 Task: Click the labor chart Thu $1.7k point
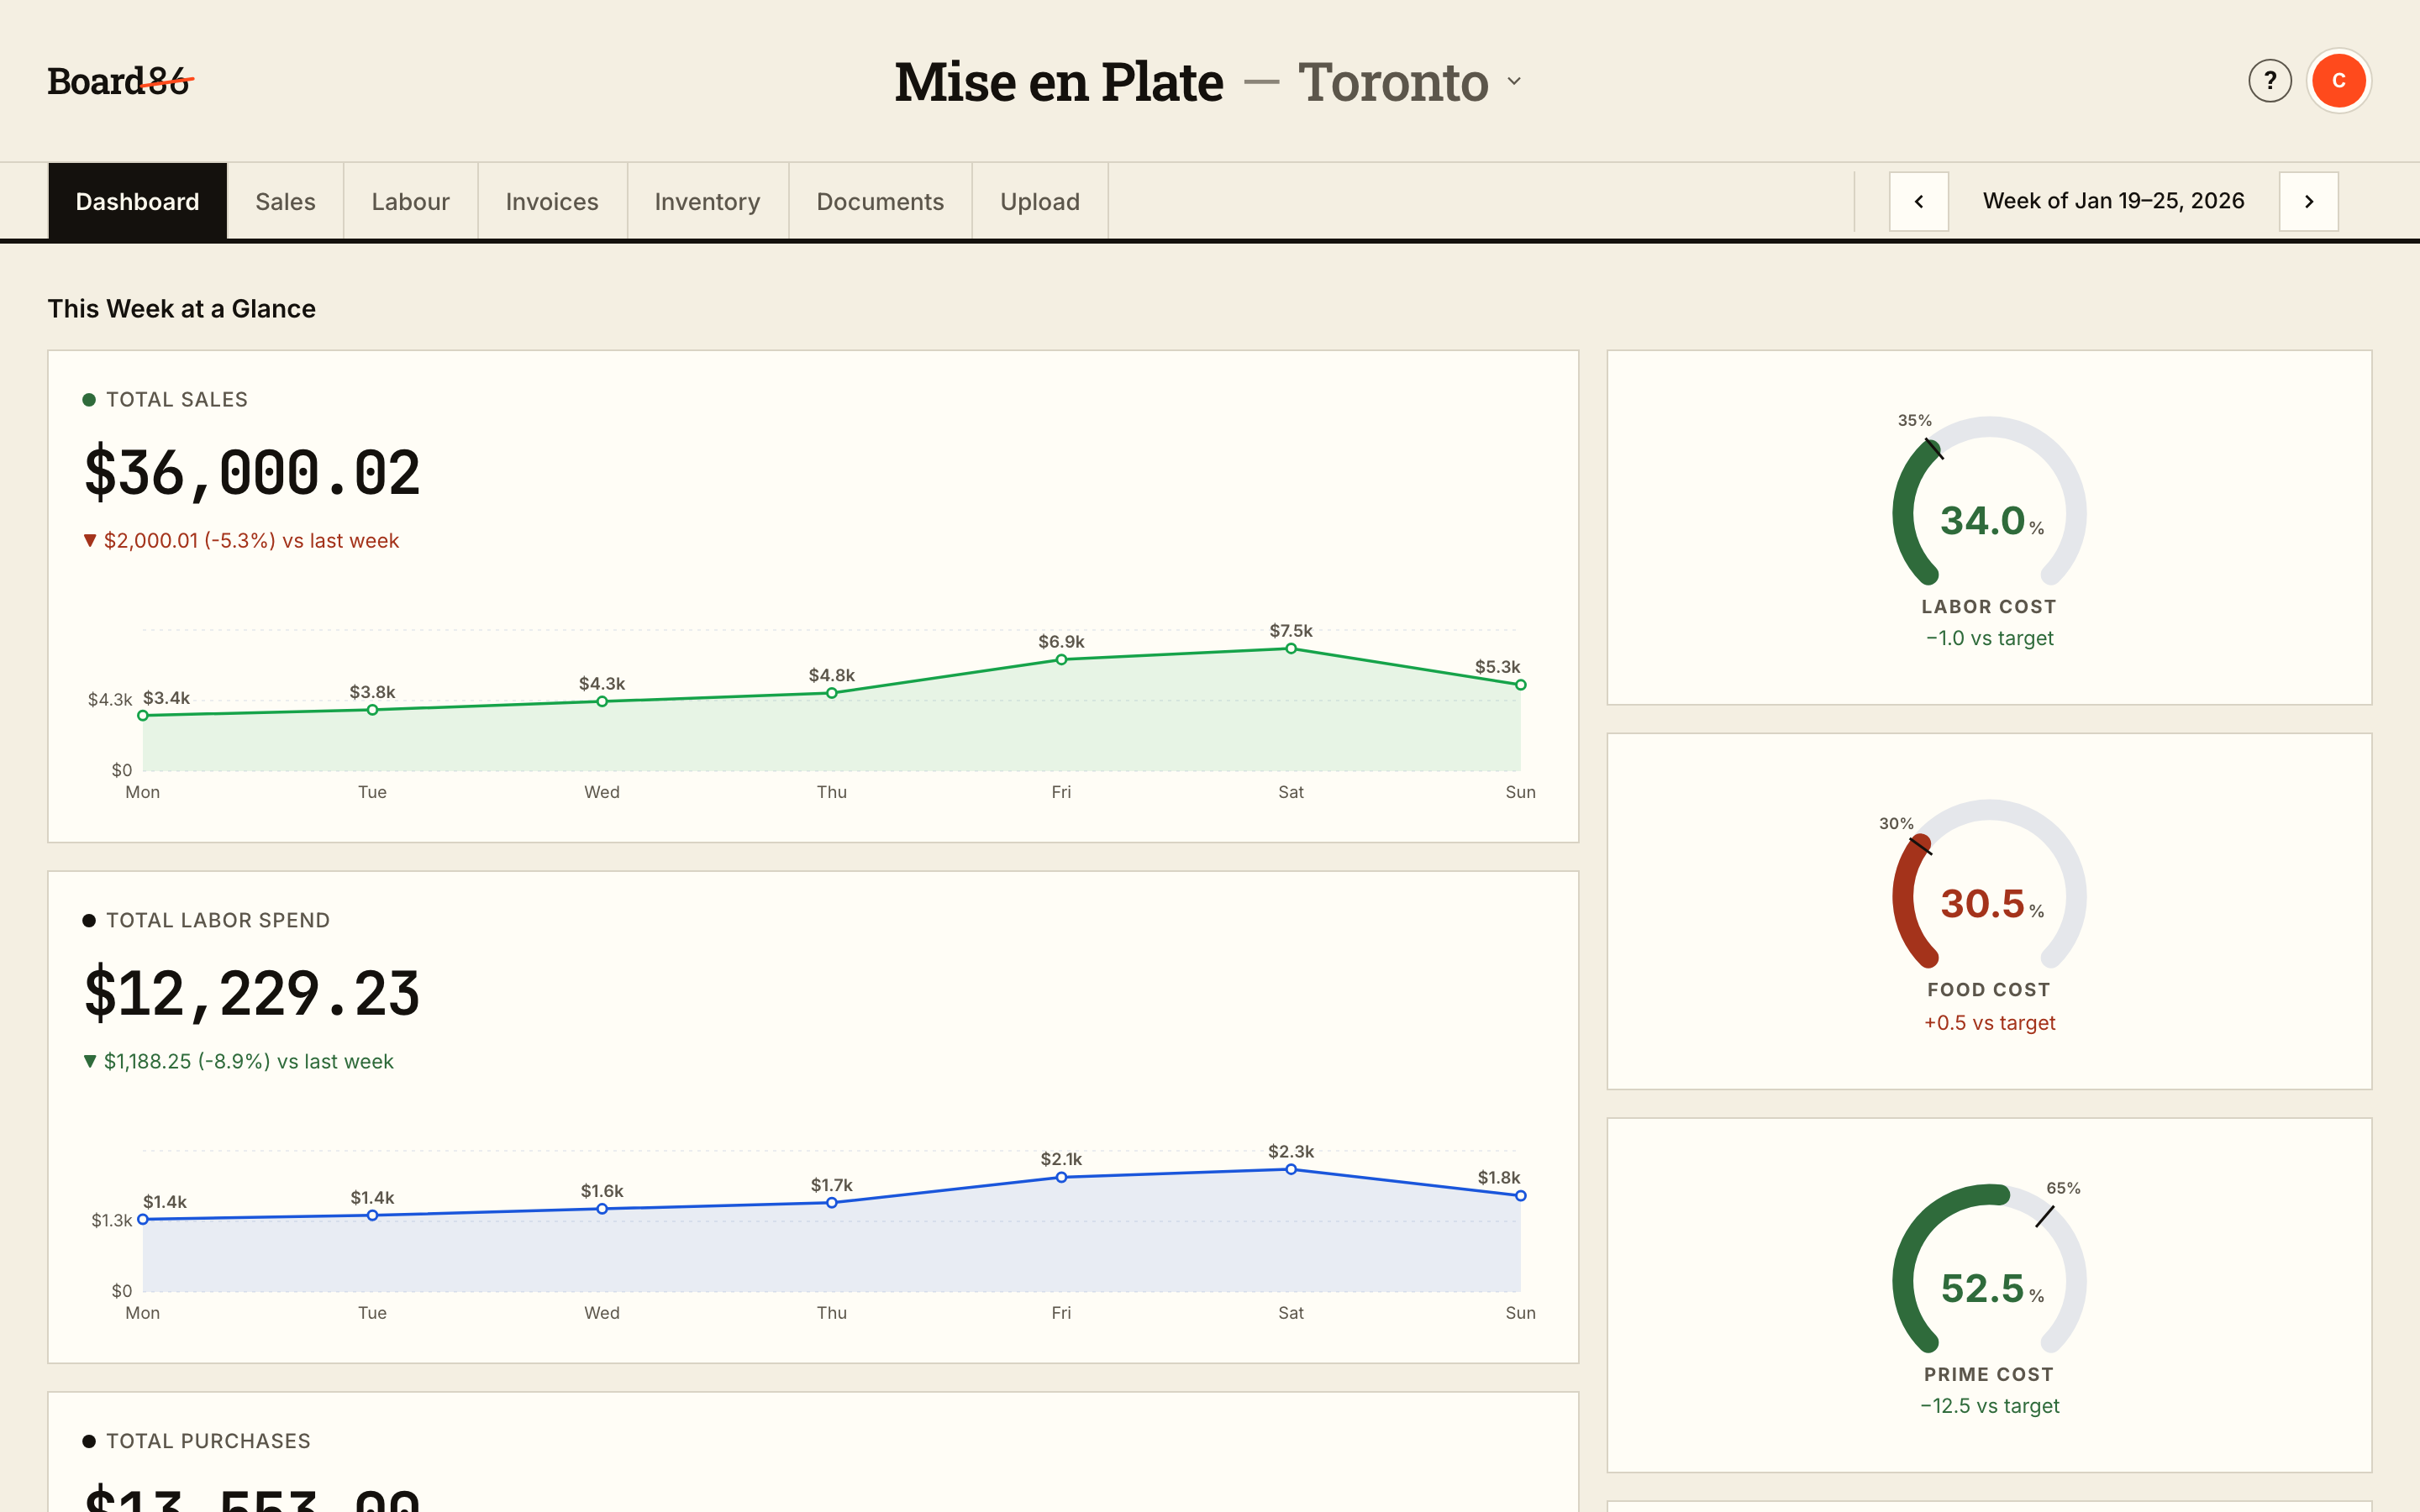tap(831, 1203)
